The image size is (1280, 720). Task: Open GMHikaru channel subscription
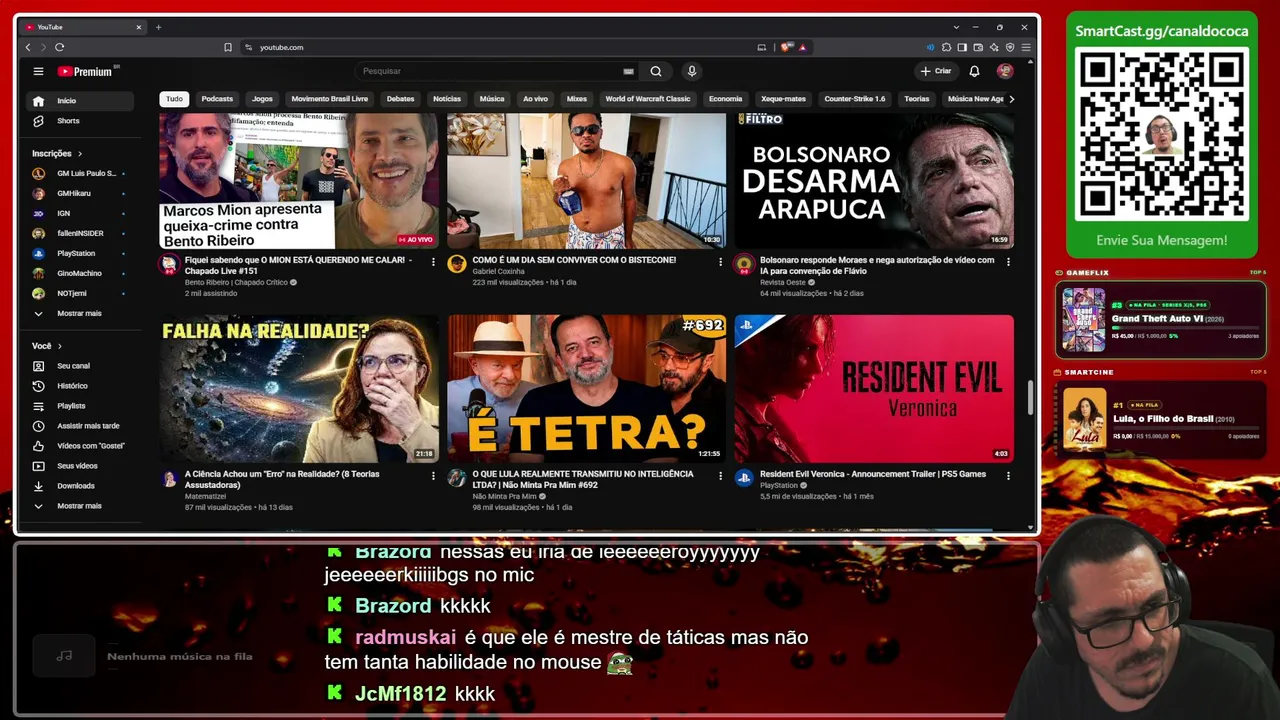pos(81,193)
